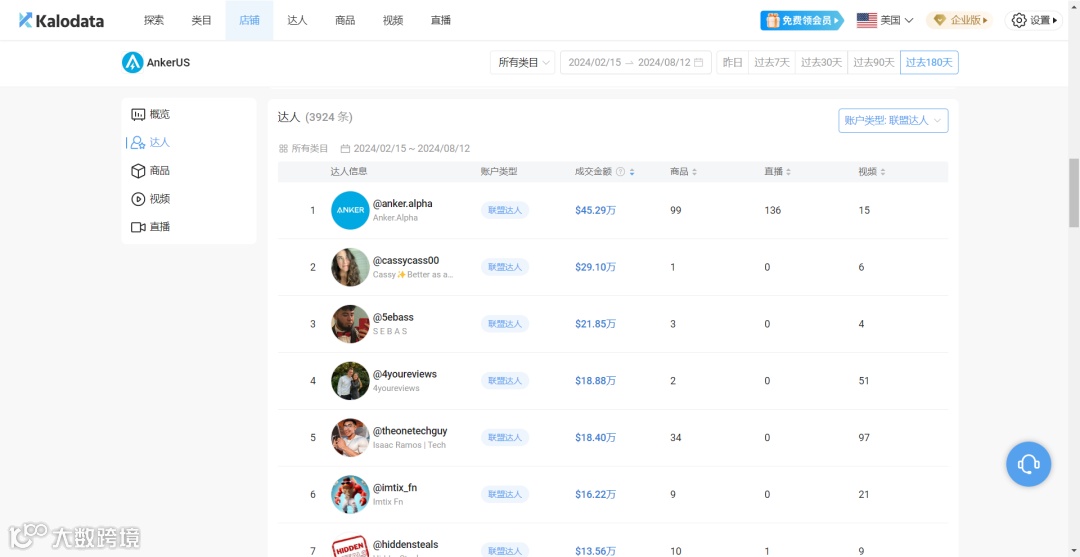1080x557 pixels.
Task: Select the 过去7天 time range
Action: point(771,63)
